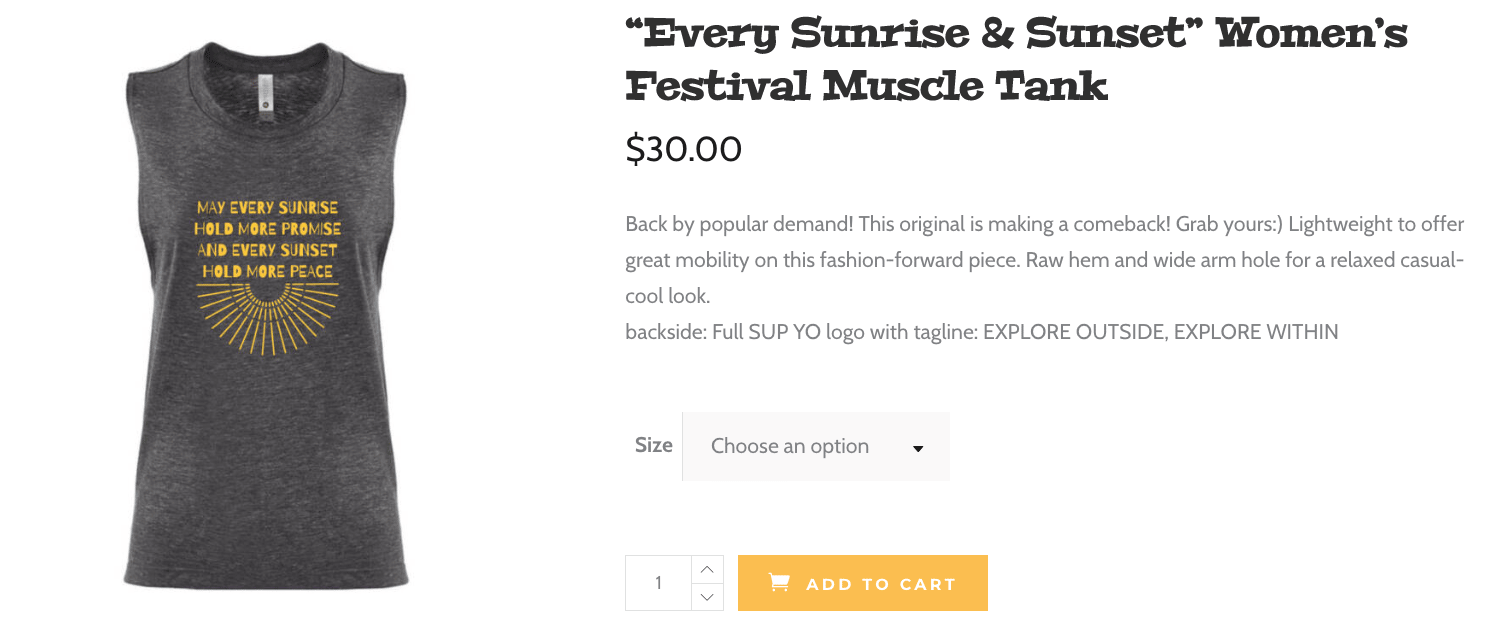Open the gray muscle tank product image
Viewport: 1504px width, 642px height.
tap(267, 315)
